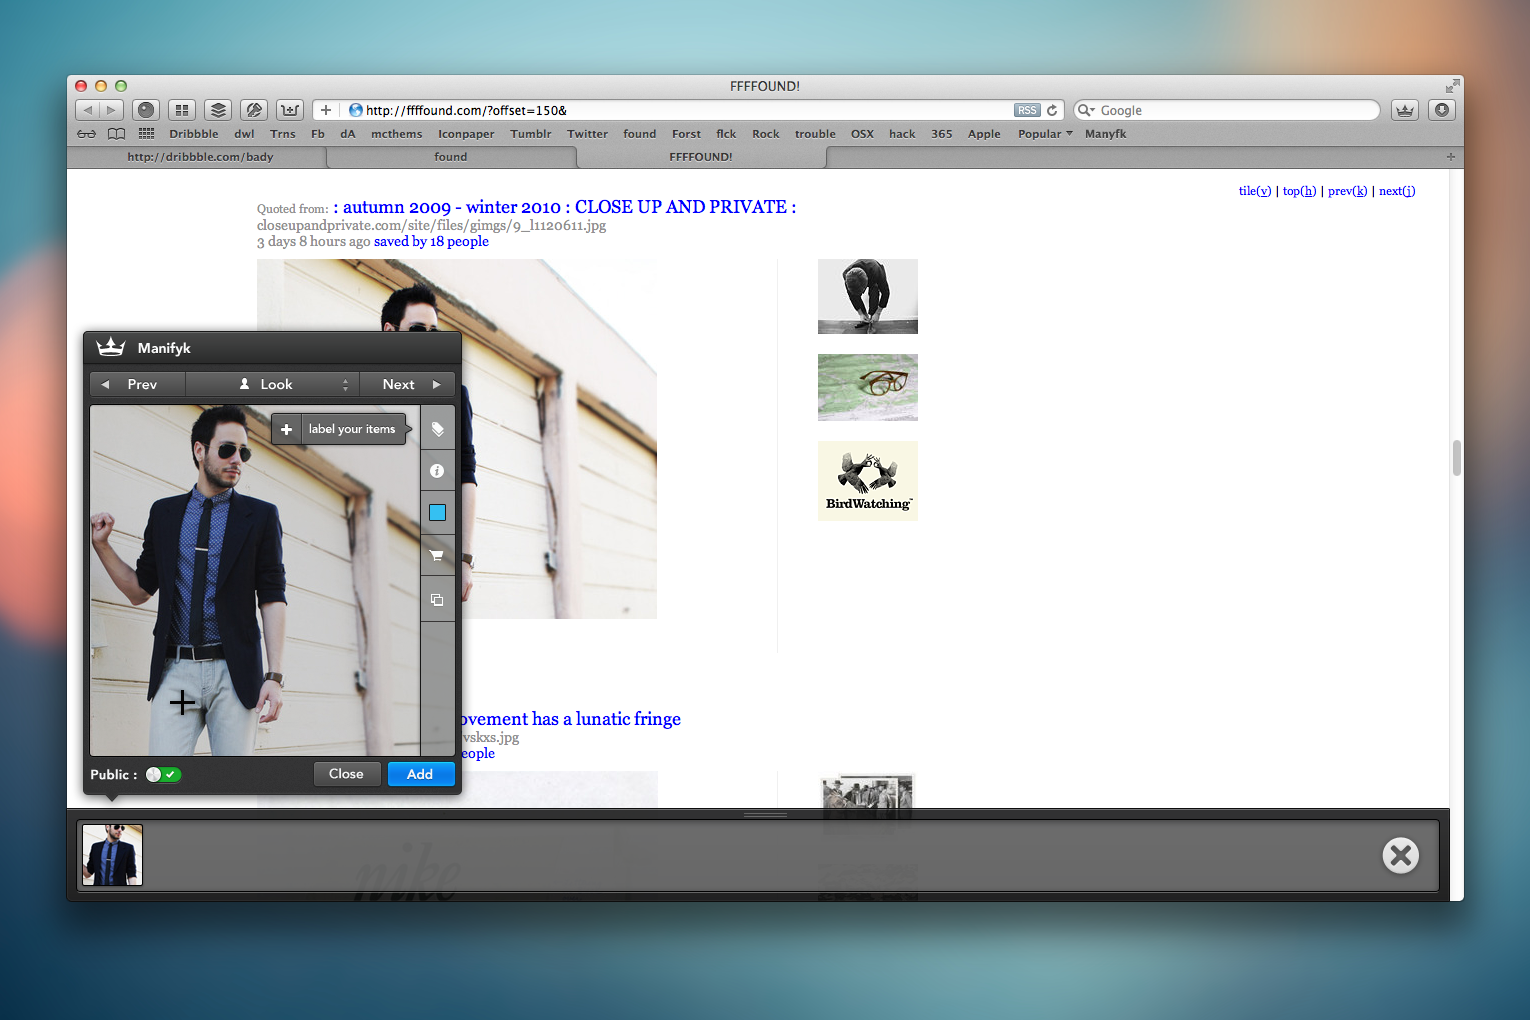The image size is (1530, 1020).
Task: Open the Iconpaper bookmark
Action: (x=466, y=134)
